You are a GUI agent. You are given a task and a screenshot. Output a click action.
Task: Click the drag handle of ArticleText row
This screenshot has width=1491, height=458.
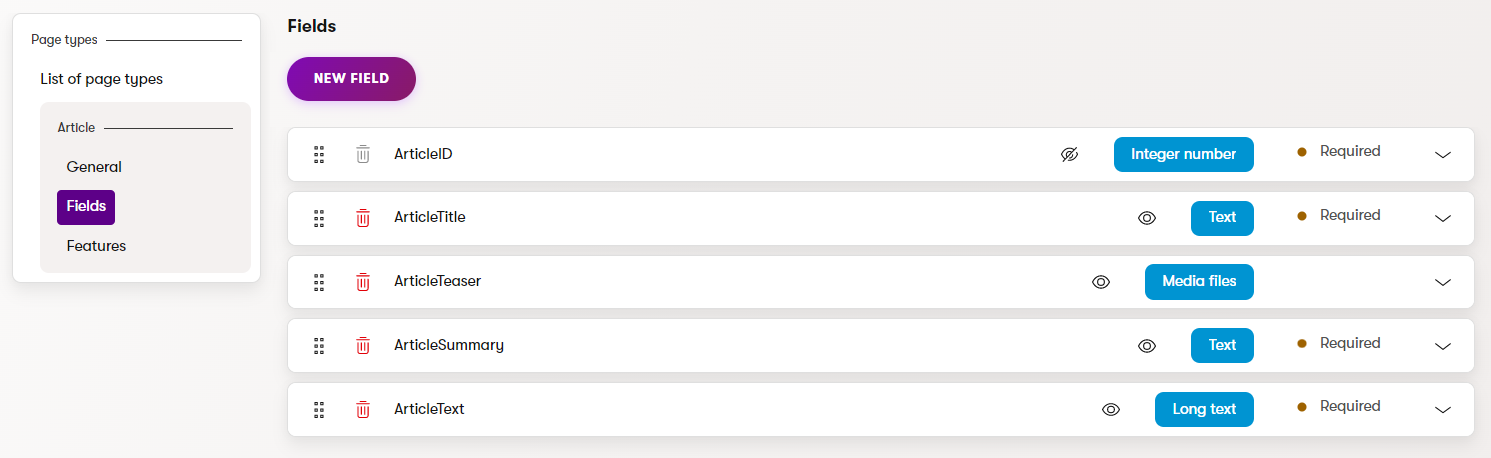(x=319, y=410)
